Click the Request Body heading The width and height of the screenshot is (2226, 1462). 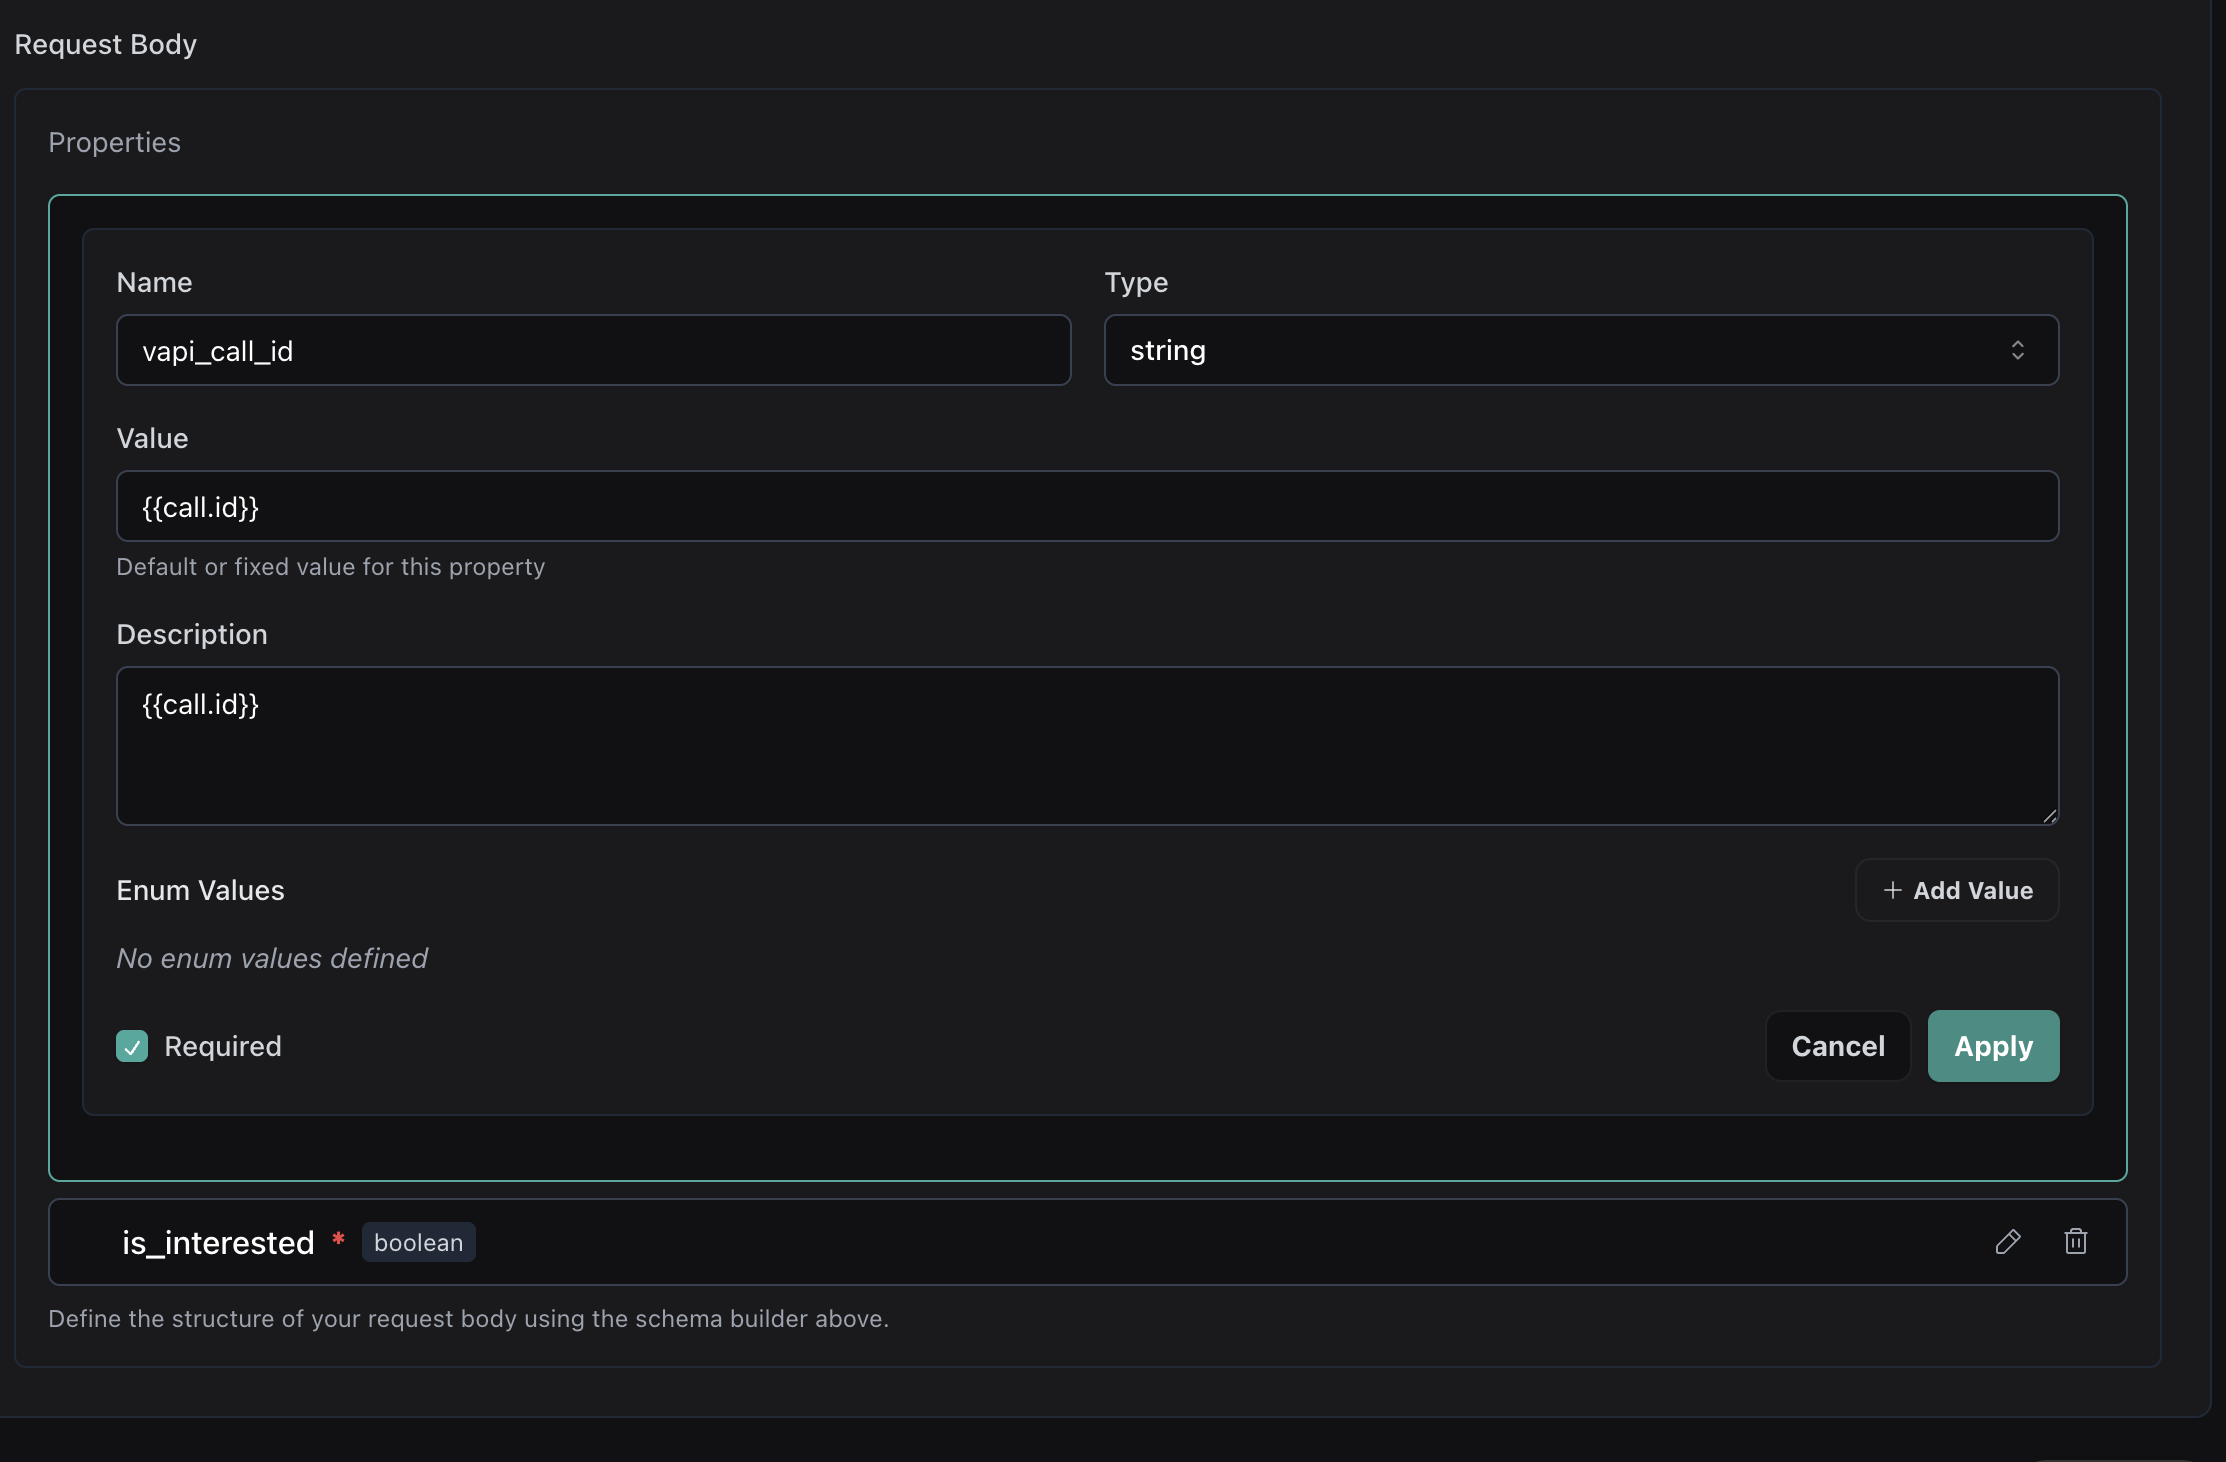(105, 44)
